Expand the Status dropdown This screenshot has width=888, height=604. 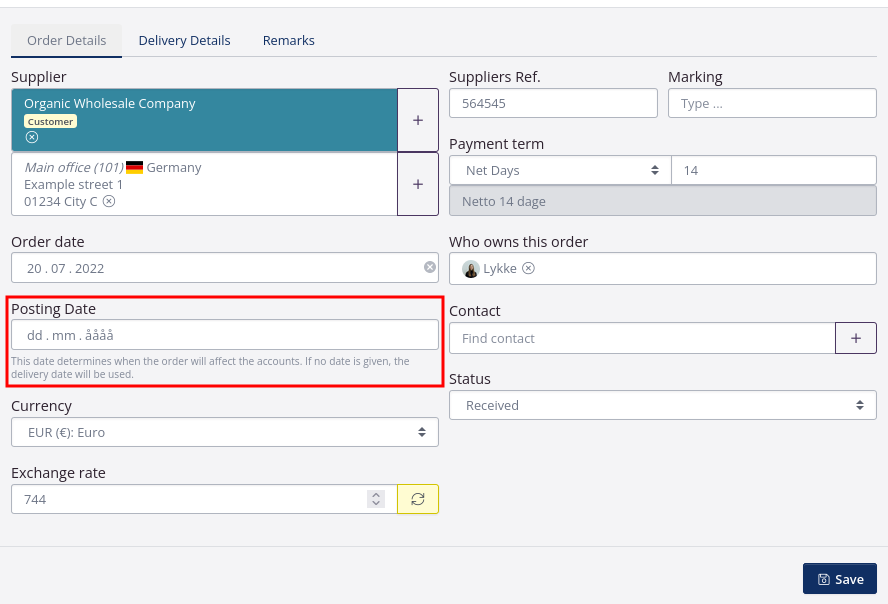[662, 405]
